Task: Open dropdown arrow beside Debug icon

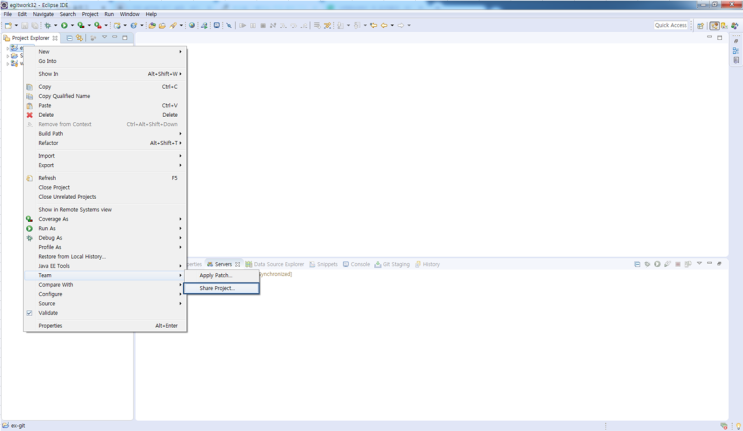Action: pos(55,26)
